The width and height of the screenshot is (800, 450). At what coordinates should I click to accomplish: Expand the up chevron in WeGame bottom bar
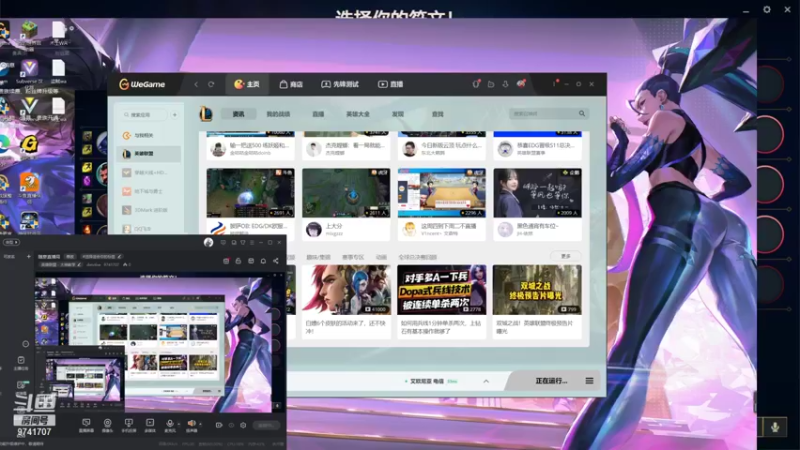tap(486, 381)
